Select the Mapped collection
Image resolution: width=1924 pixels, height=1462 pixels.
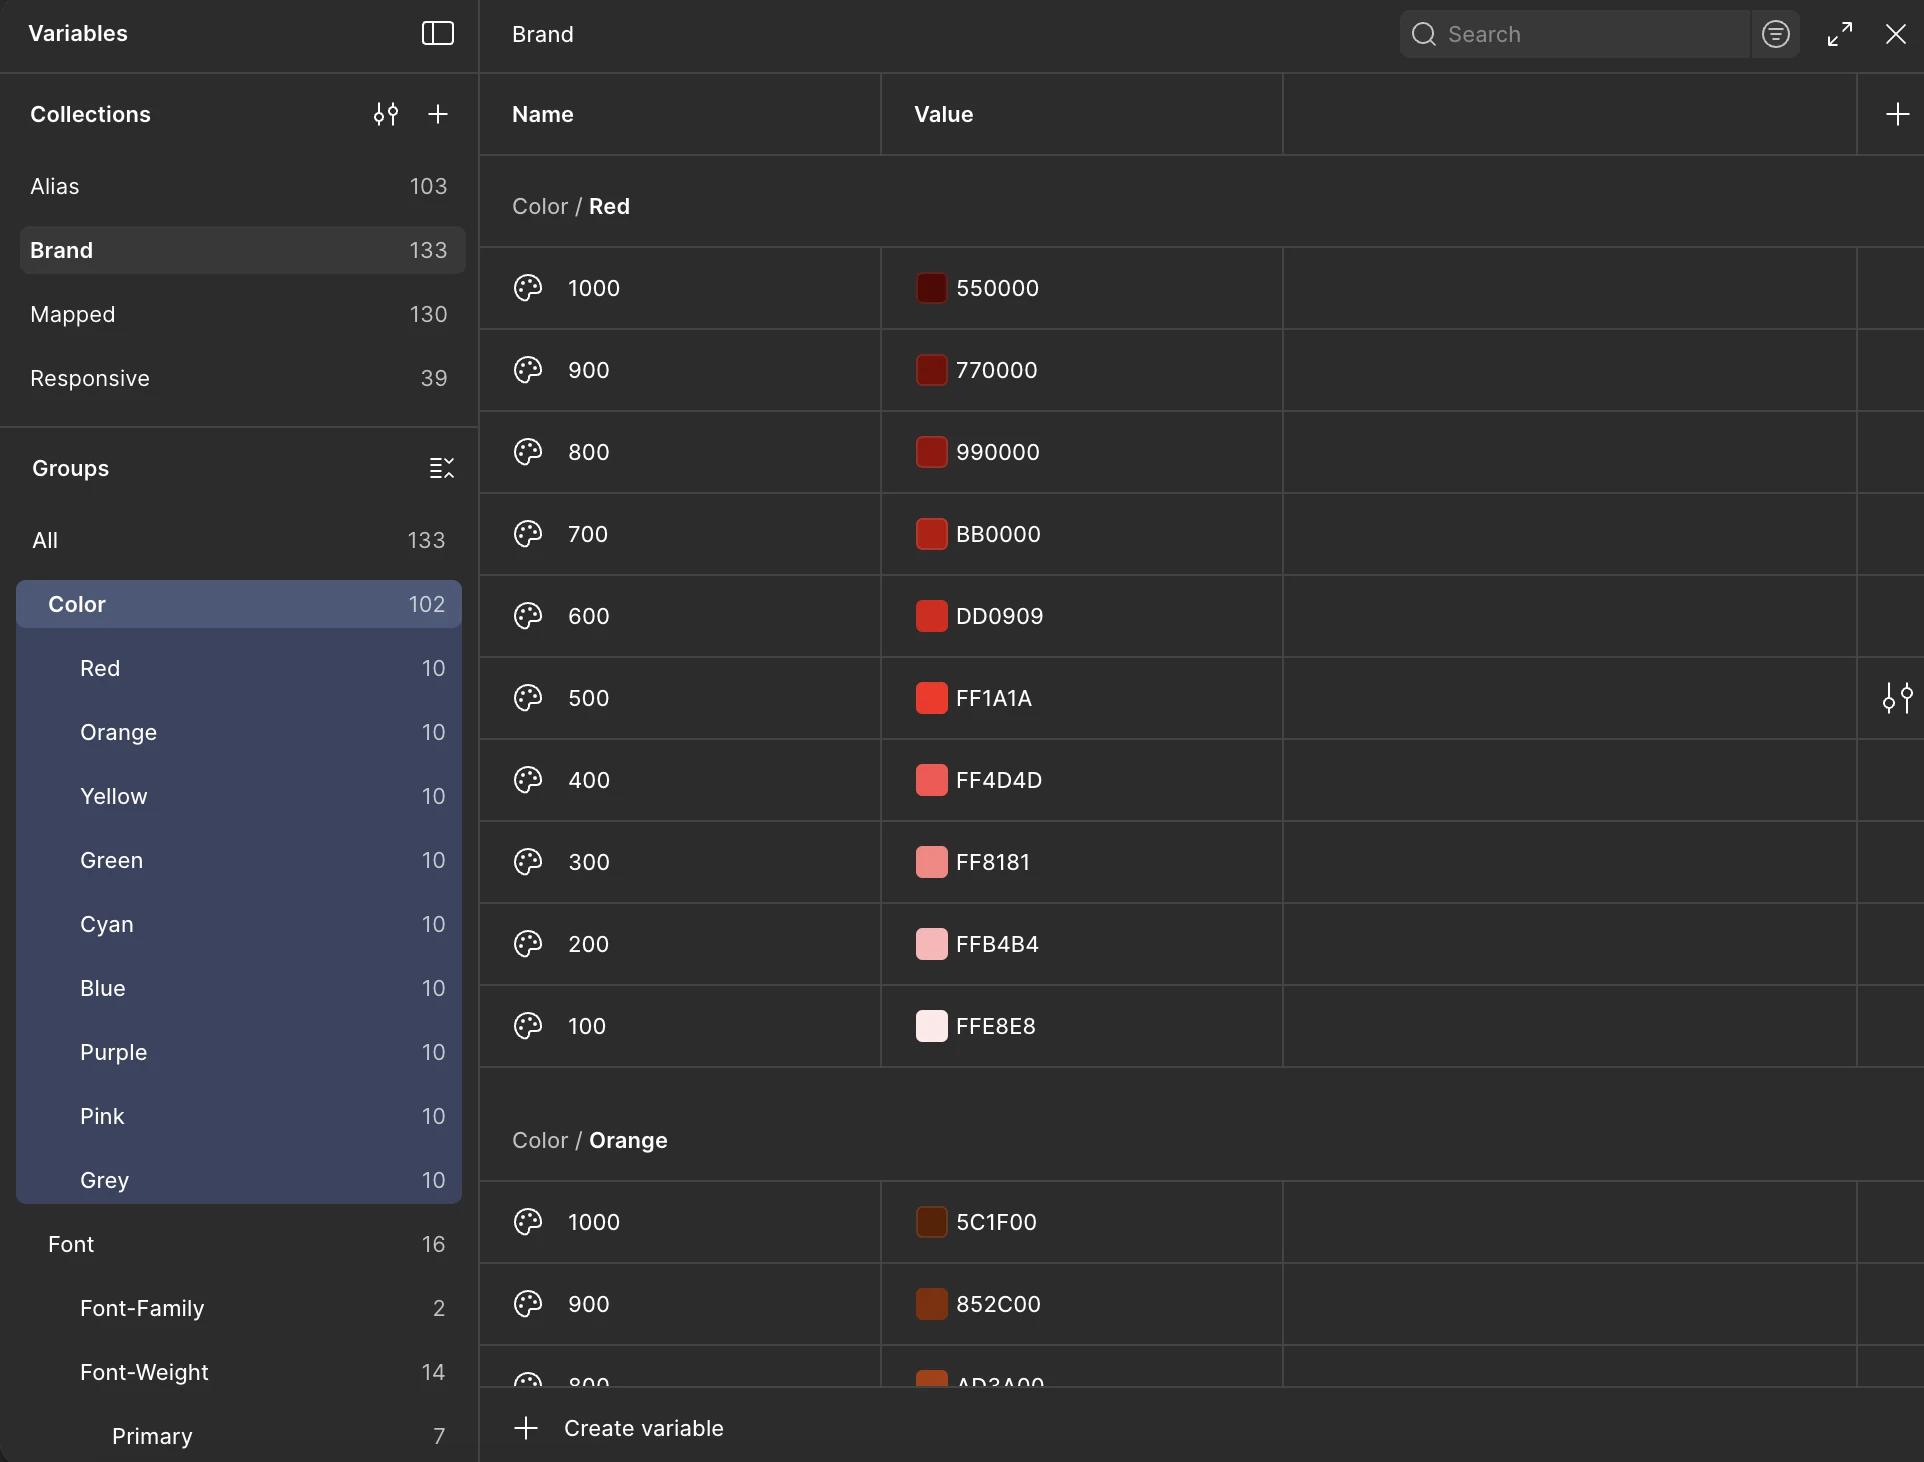click(x=242, y=314)
